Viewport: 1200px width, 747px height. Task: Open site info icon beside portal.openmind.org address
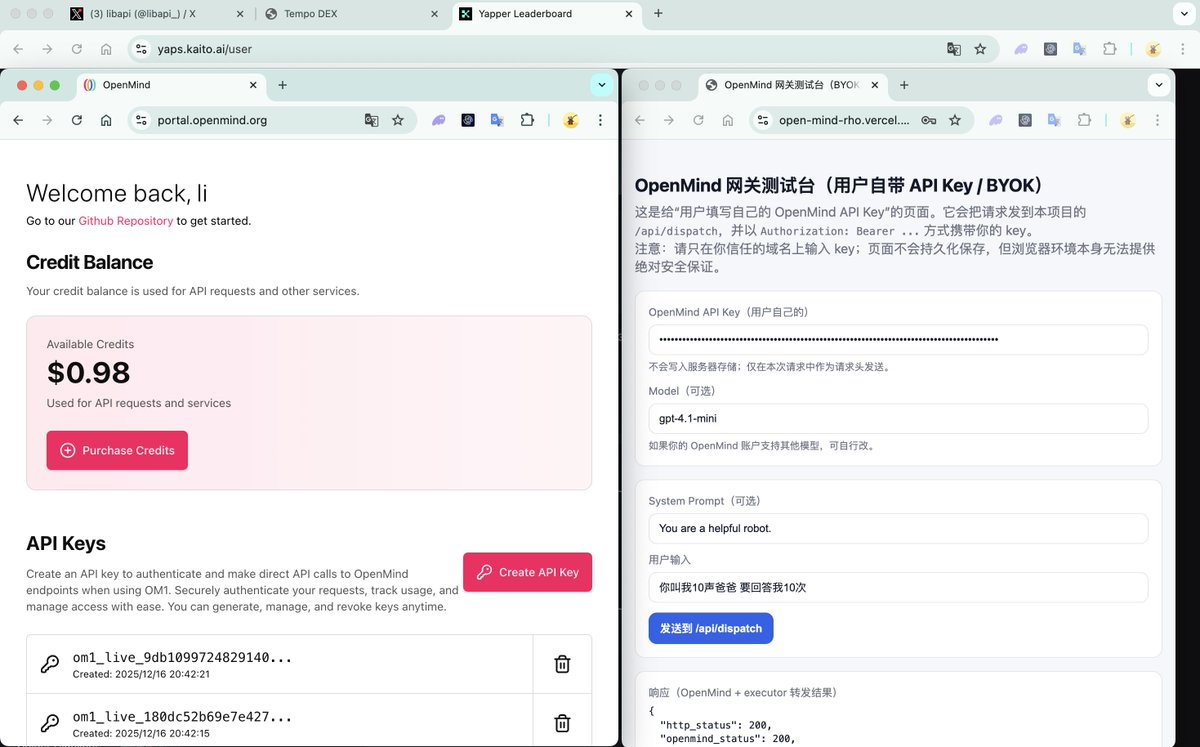141,120
